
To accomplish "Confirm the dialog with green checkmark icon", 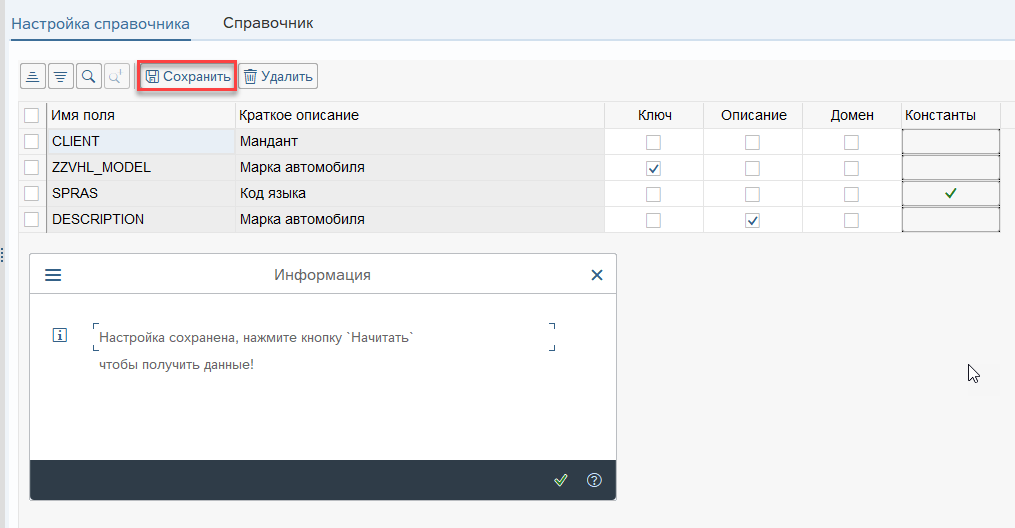I will pyautogui.click(x=561, y=480).
